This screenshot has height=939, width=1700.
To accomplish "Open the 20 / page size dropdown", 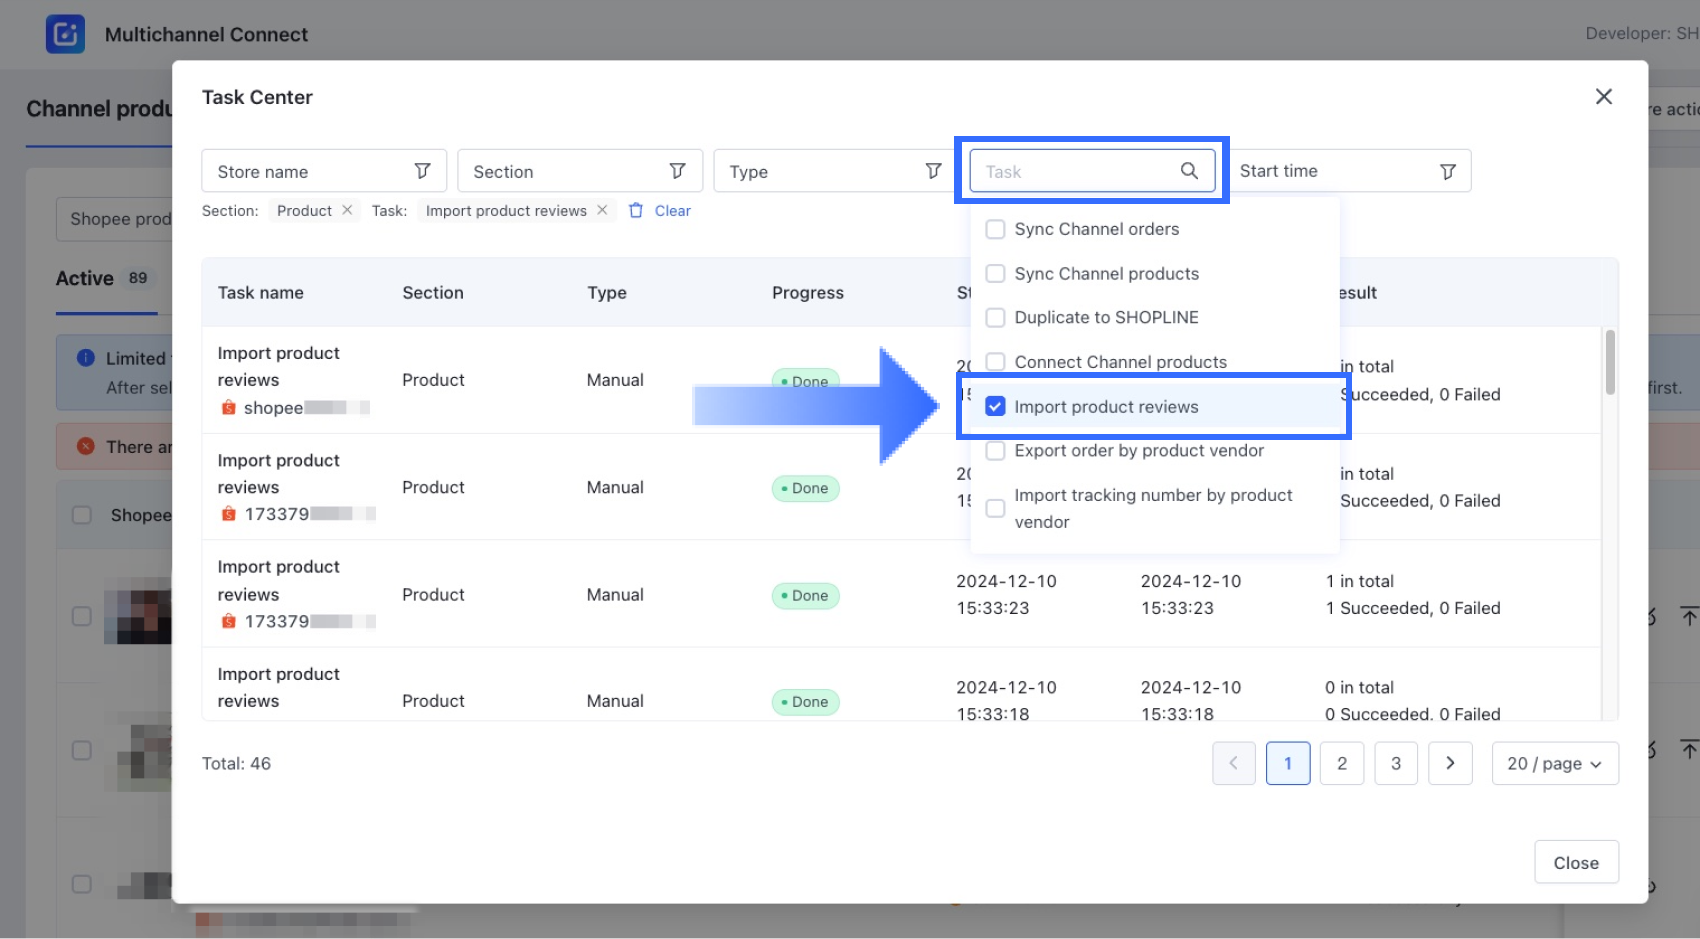I will click(x=1554, y=764).
